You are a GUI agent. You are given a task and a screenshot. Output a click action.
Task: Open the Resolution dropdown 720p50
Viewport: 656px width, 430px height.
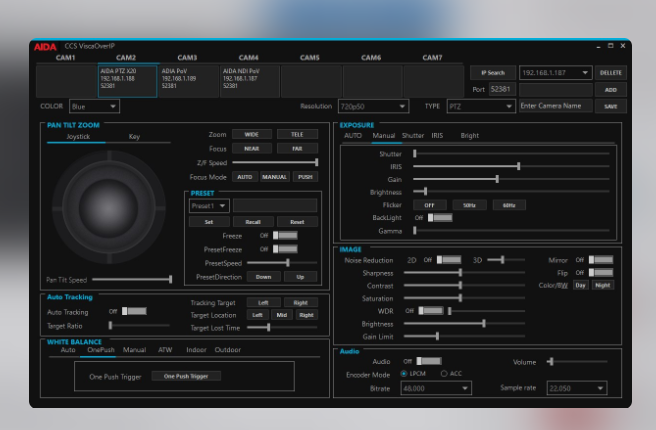click(373, 106)
